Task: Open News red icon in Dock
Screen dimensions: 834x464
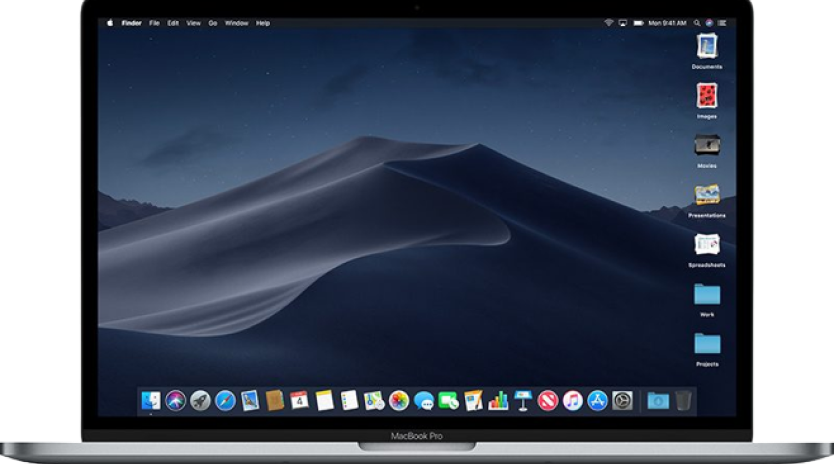Action: click(x=547, y=400)
